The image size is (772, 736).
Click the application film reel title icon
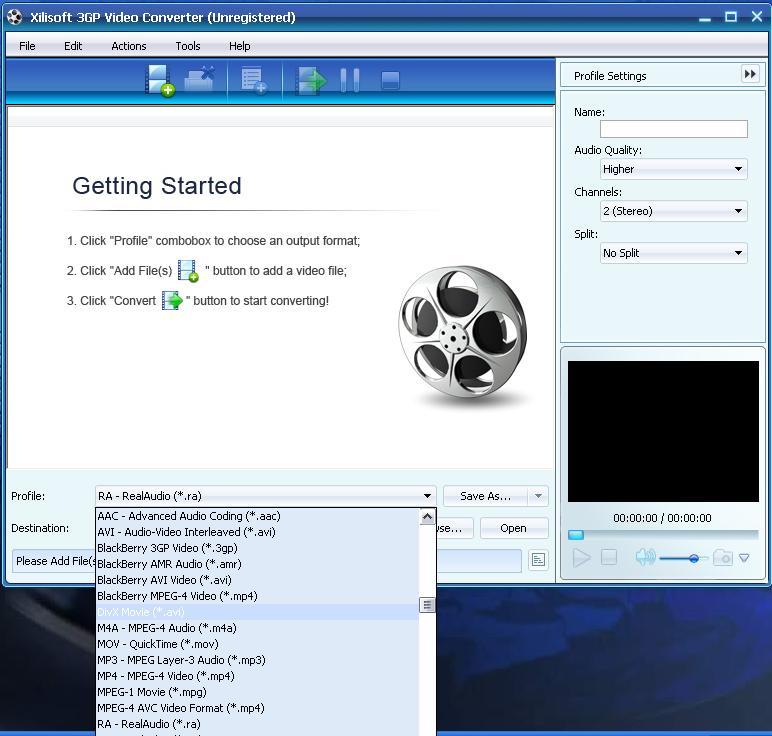(x=15, y=17)
